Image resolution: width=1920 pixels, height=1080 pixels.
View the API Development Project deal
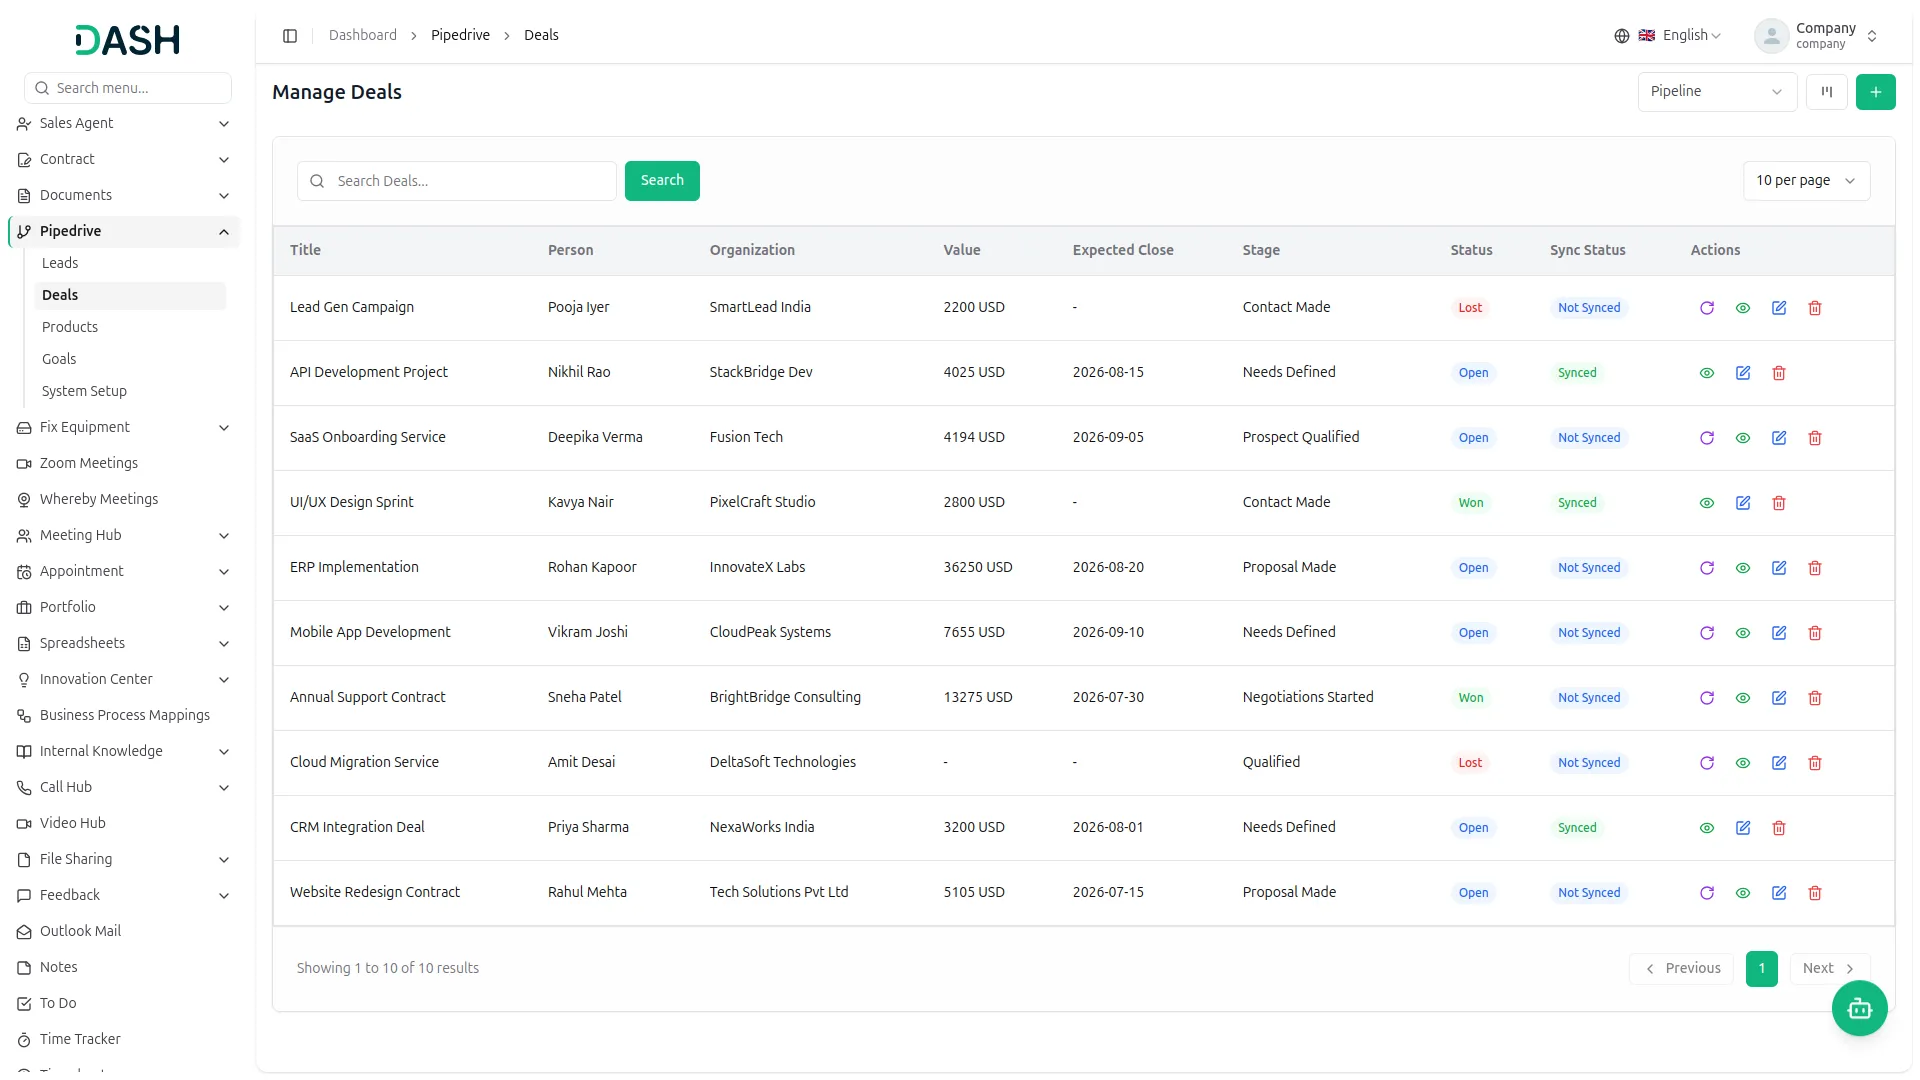coord(1707,373)
